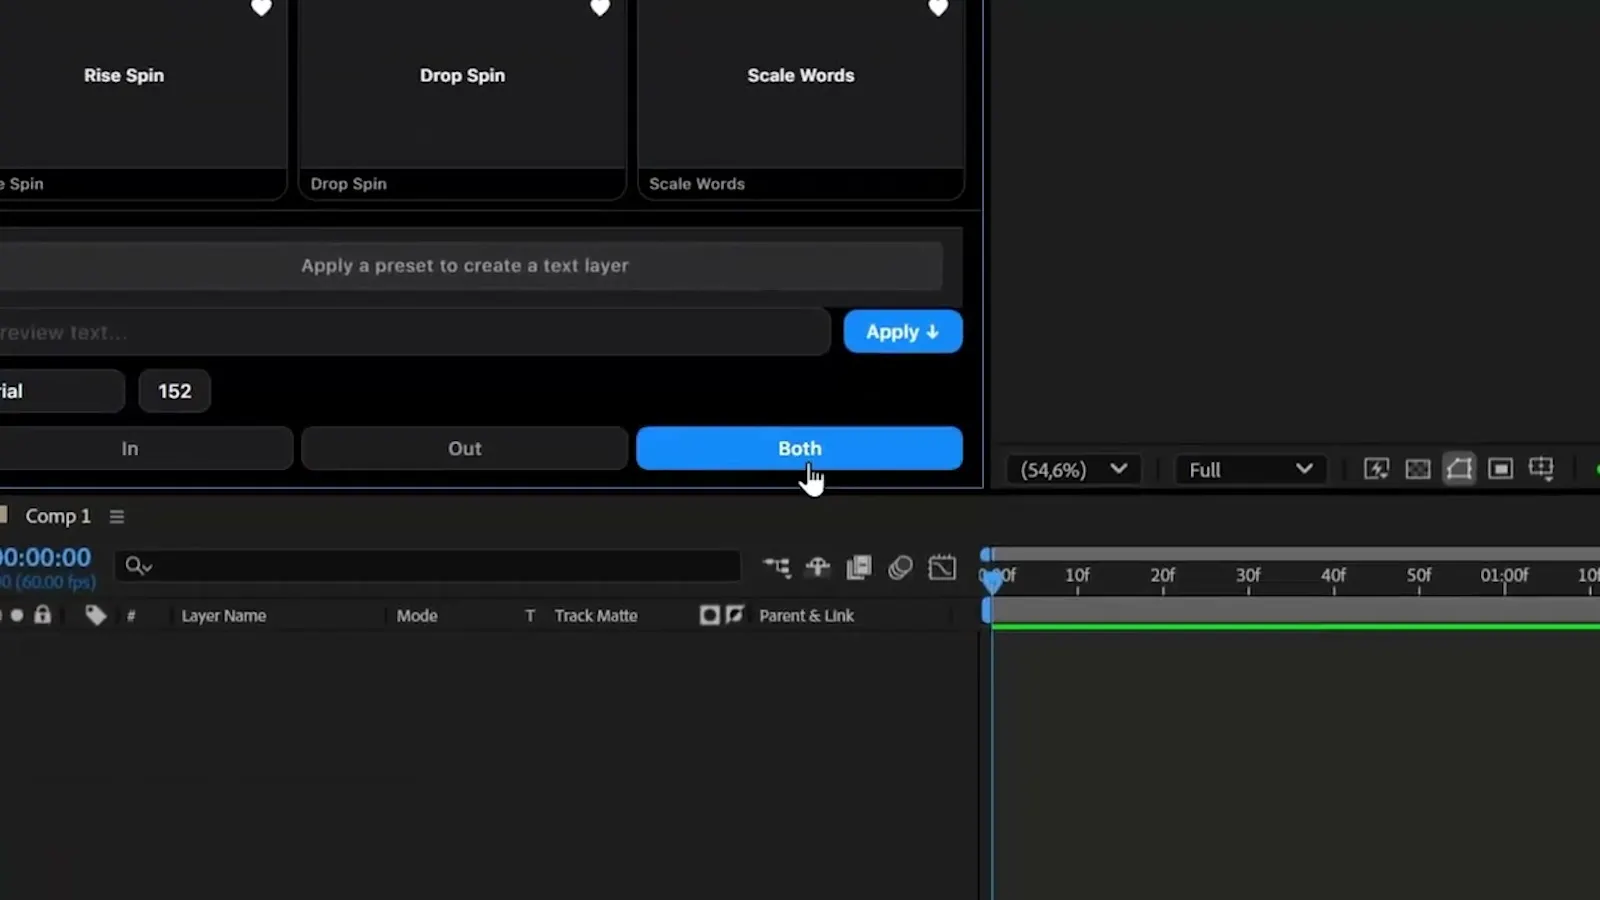
Task: Choose the Out animation mode
Action: (x=465, y=449)
